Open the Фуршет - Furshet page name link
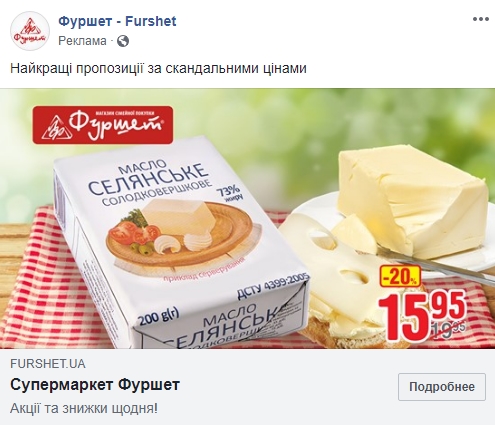 (x=117, y=21)
